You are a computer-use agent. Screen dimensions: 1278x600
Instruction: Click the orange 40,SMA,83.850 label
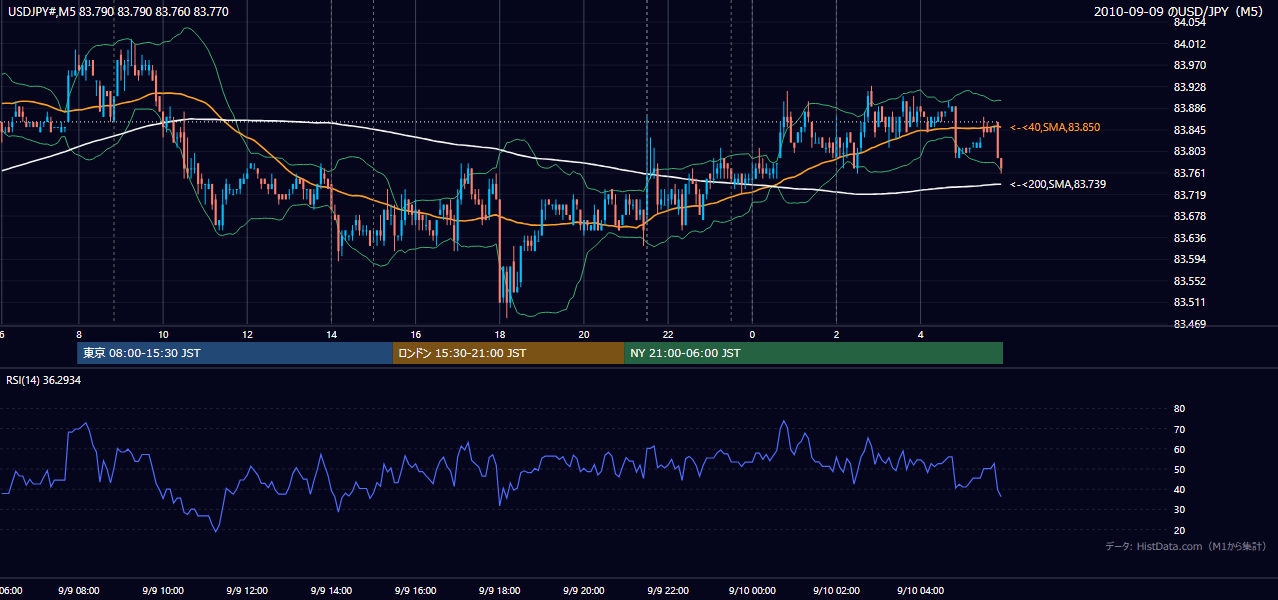[x=1054, y=128]
